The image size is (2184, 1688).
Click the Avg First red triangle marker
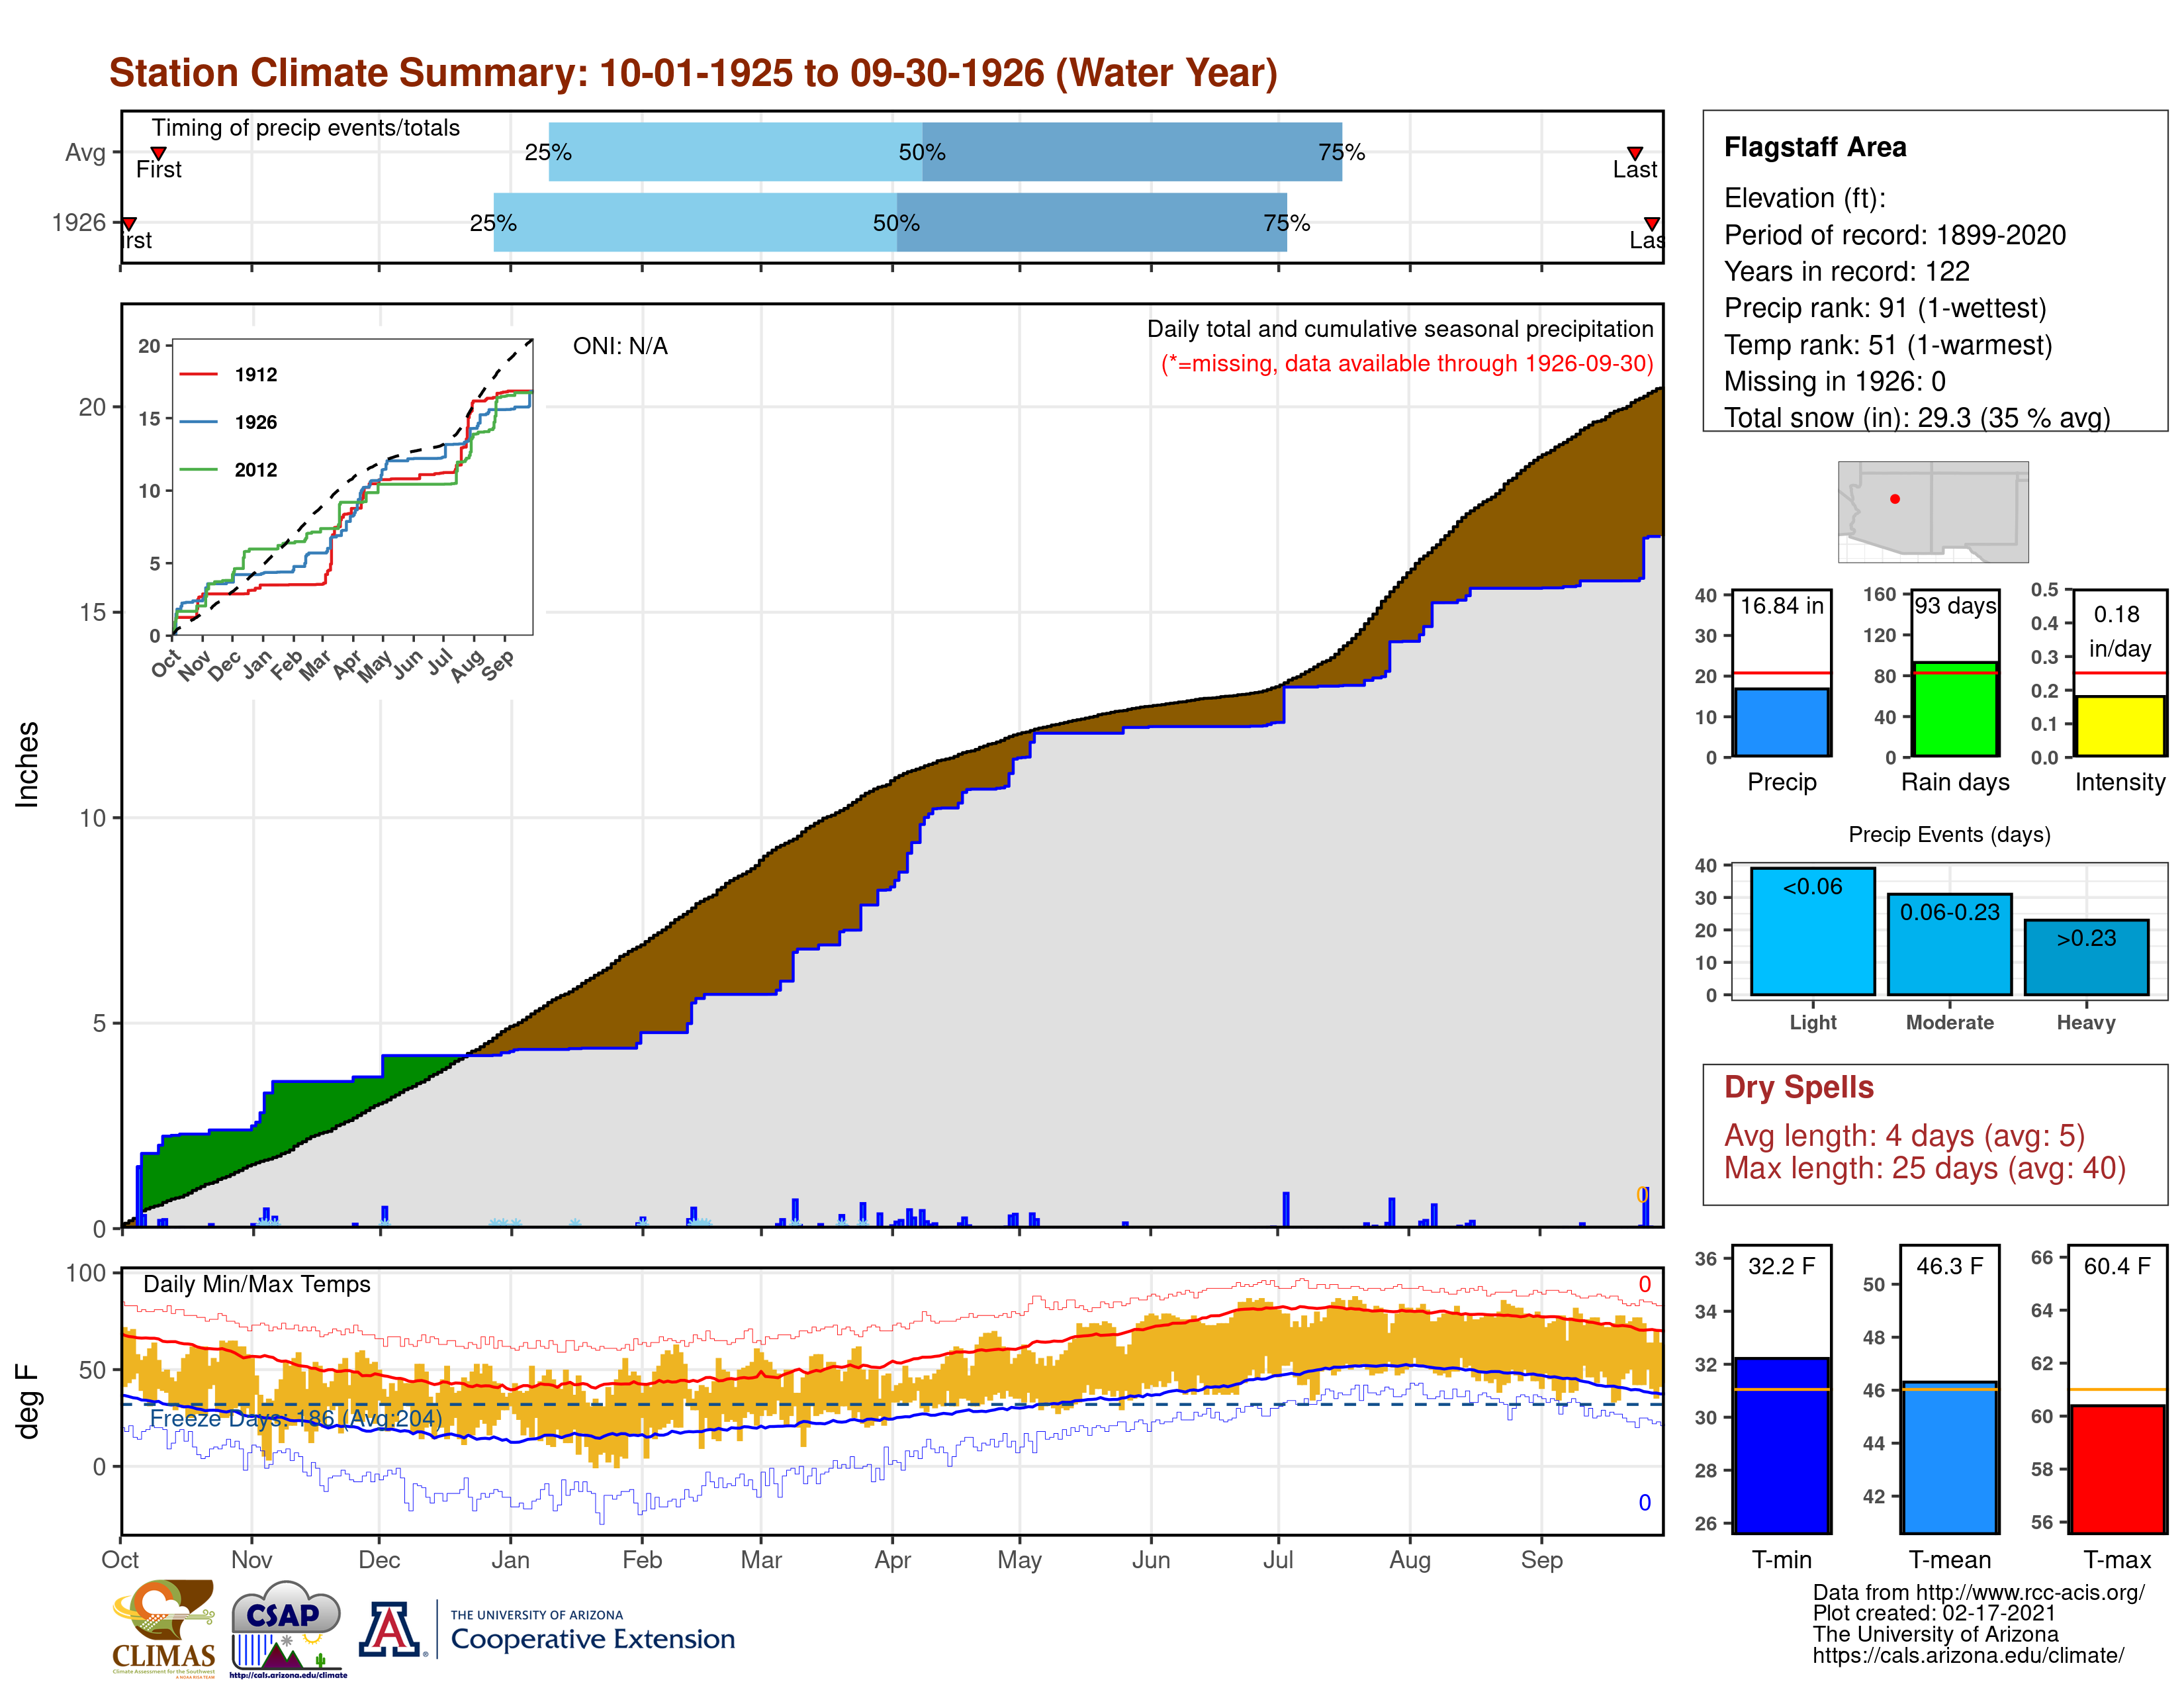point(158,153)
